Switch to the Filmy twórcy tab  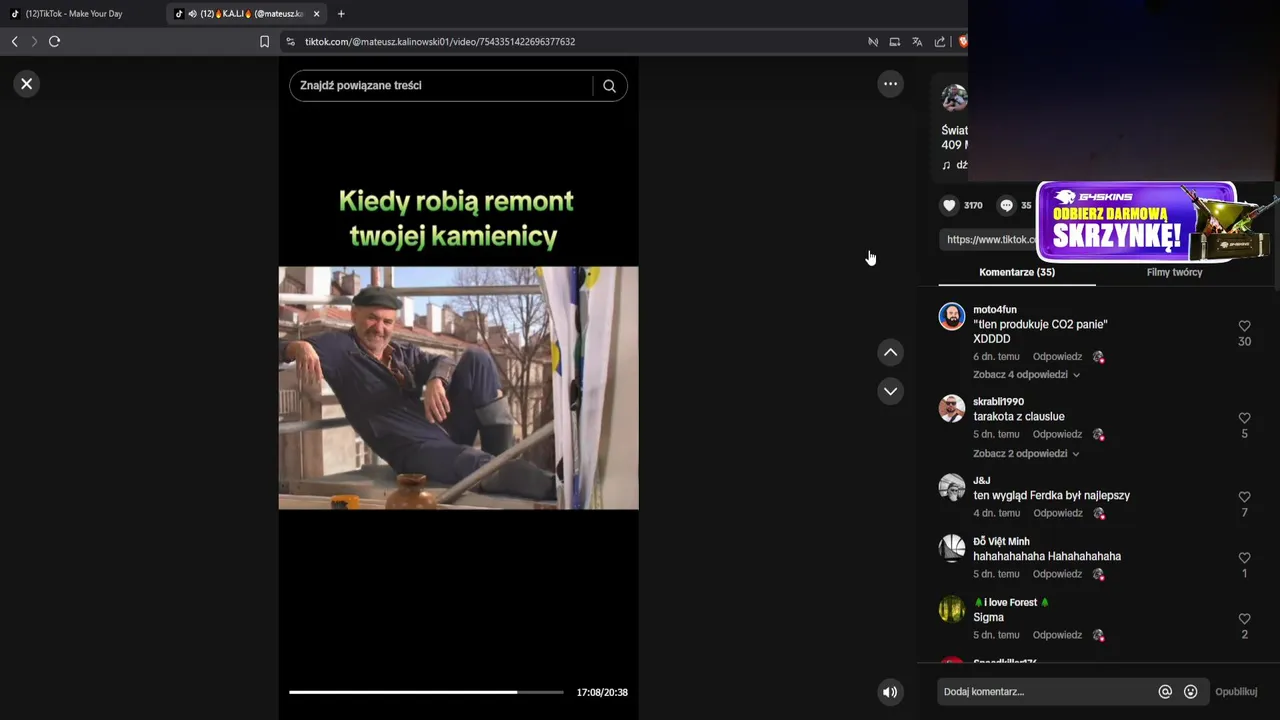point(1174,272)
